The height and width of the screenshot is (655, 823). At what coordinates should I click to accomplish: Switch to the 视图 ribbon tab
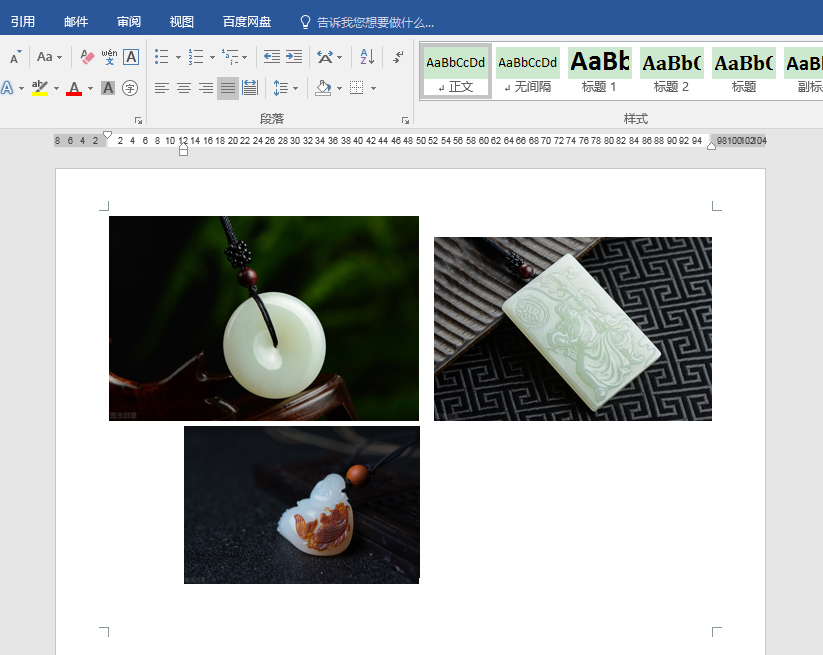[182, 22]
